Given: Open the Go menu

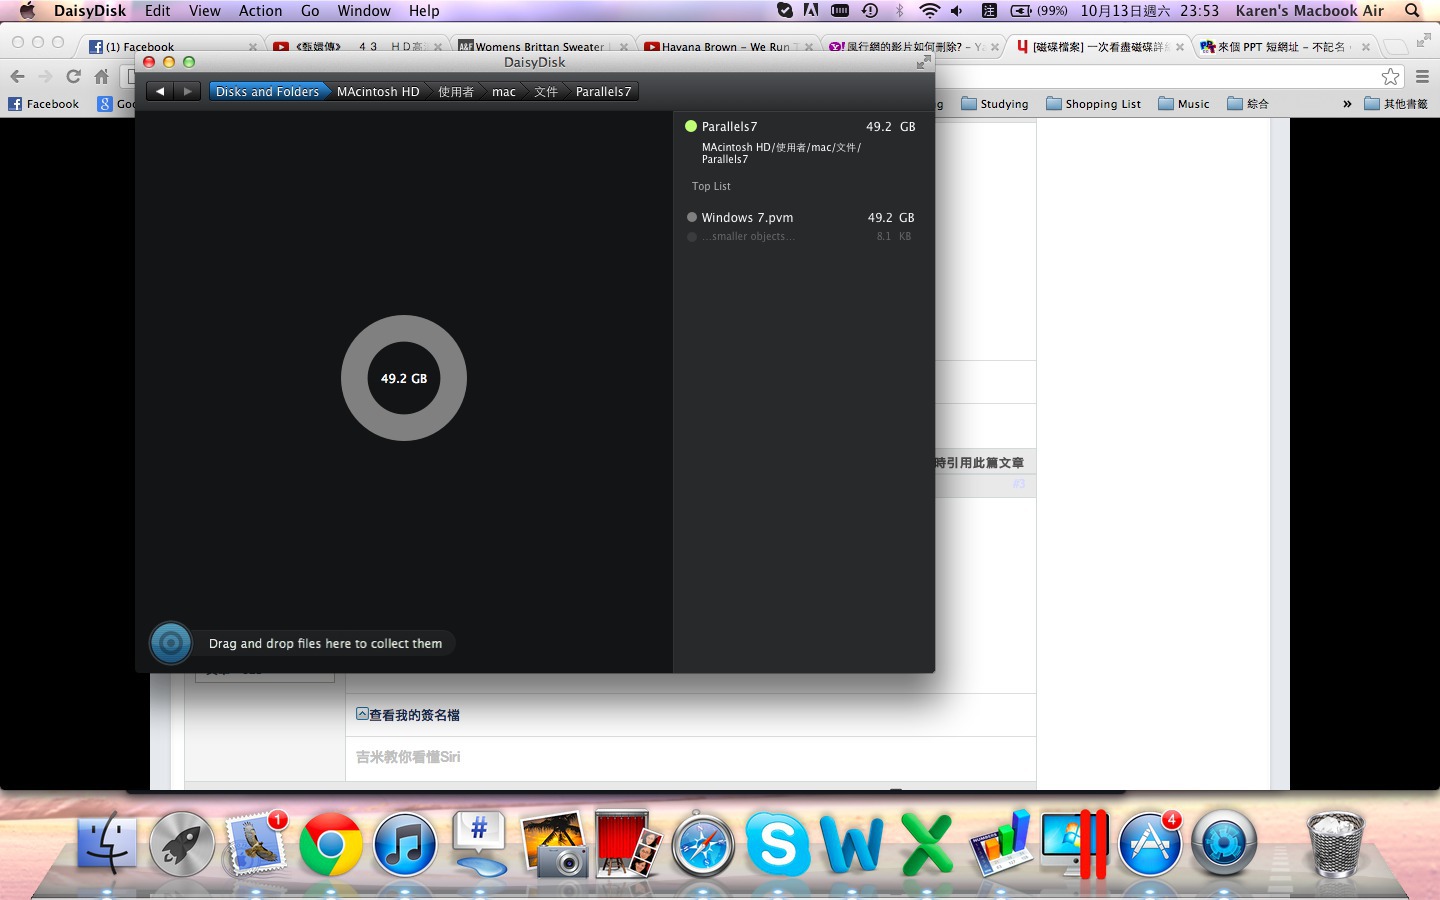Looking at the screenshot, I should (x=310, y=11).
